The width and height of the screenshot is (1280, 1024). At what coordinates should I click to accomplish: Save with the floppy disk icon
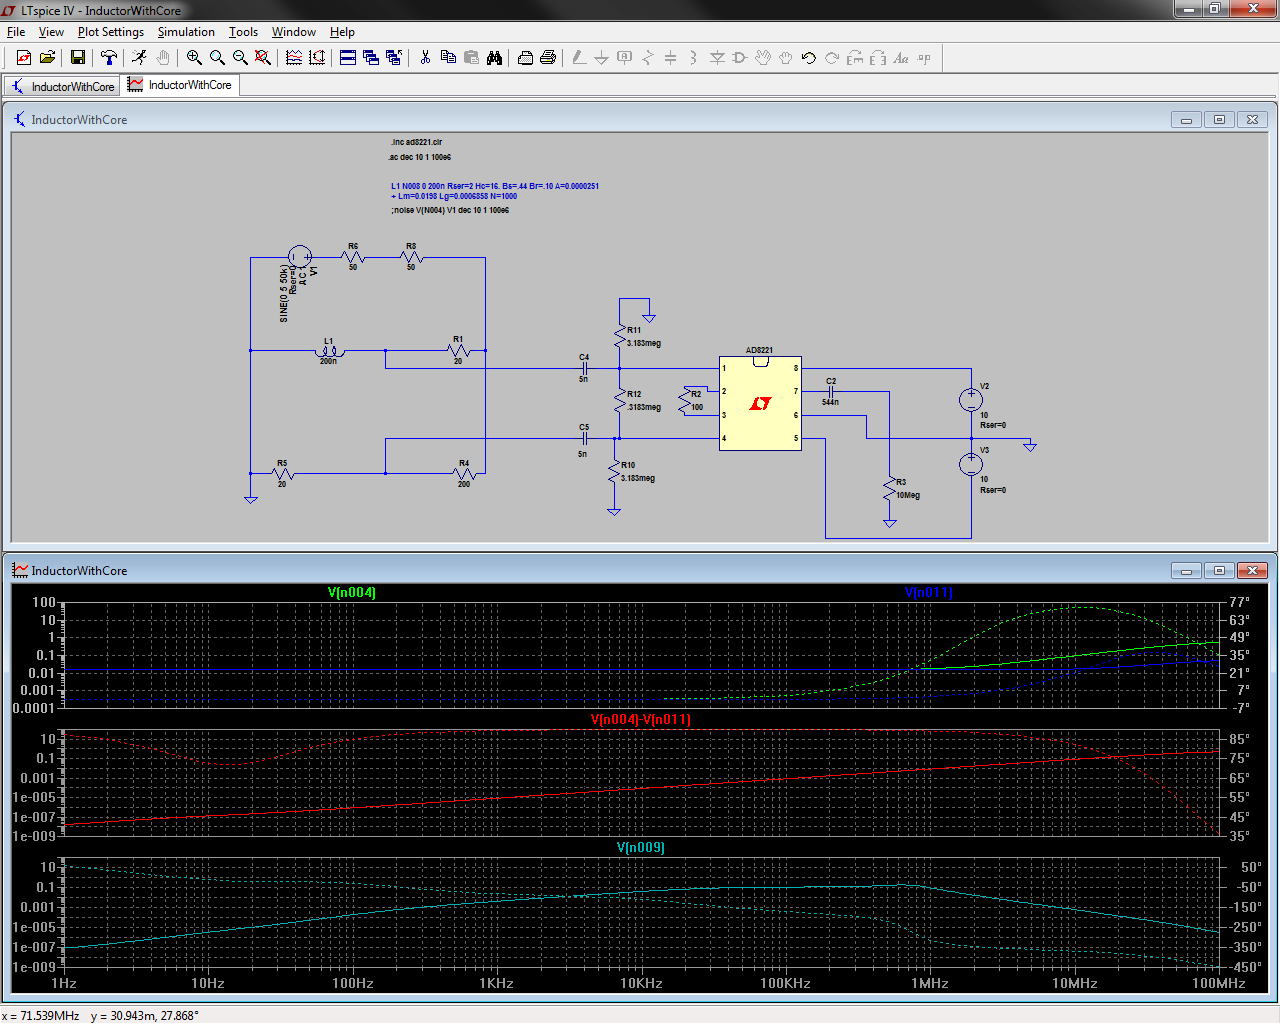78,58
